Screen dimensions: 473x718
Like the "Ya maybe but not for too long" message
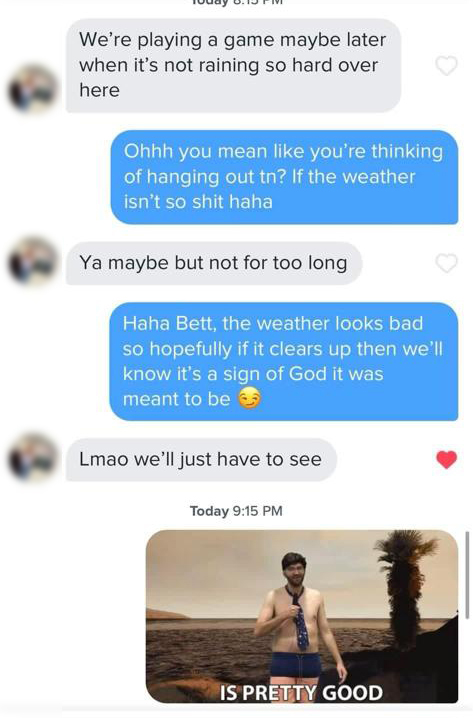click(x=446, y=263)
